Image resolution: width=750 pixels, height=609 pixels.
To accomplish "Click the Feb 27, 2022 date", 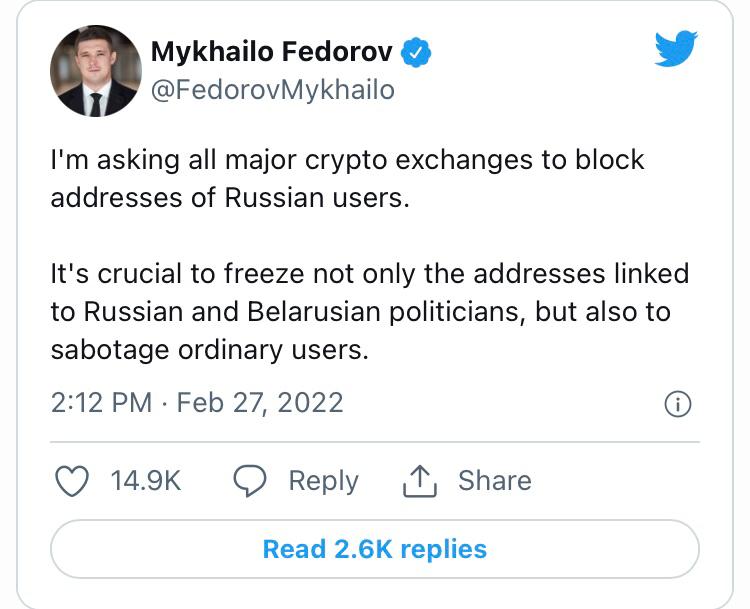I will (260, 403).
